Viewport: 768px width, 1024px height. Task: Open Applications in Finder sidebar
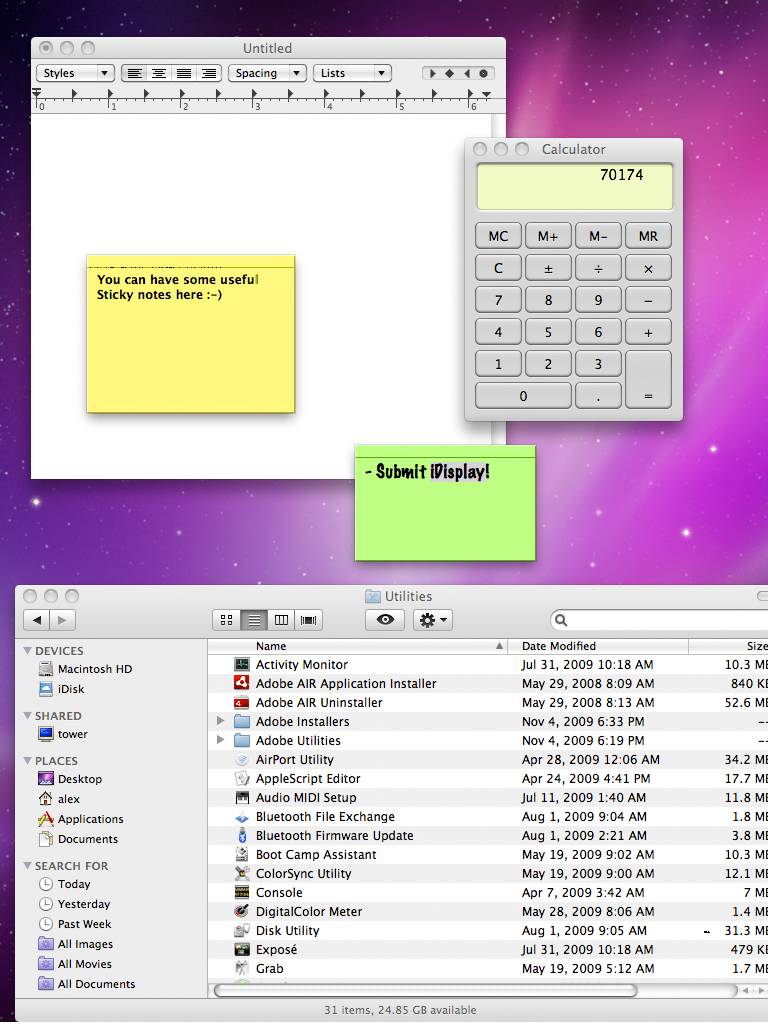(x=80, y=819)
